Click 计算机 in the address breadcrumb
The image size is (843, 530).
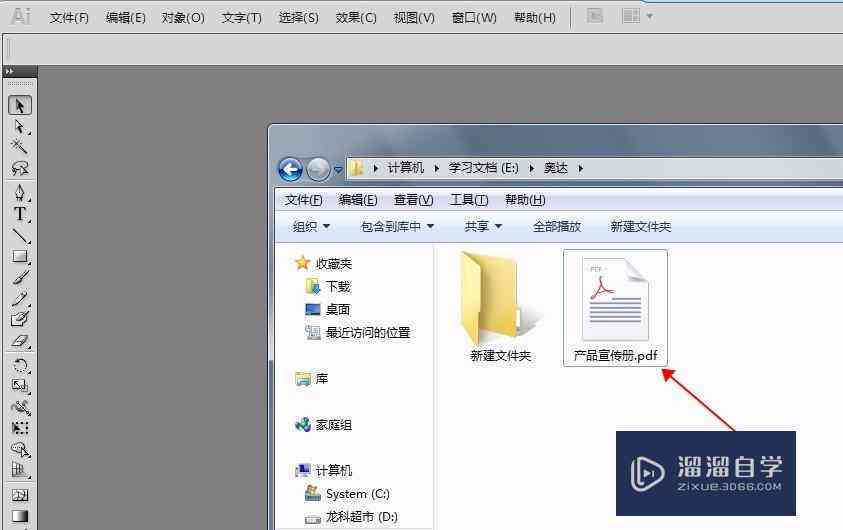point(406,168)
